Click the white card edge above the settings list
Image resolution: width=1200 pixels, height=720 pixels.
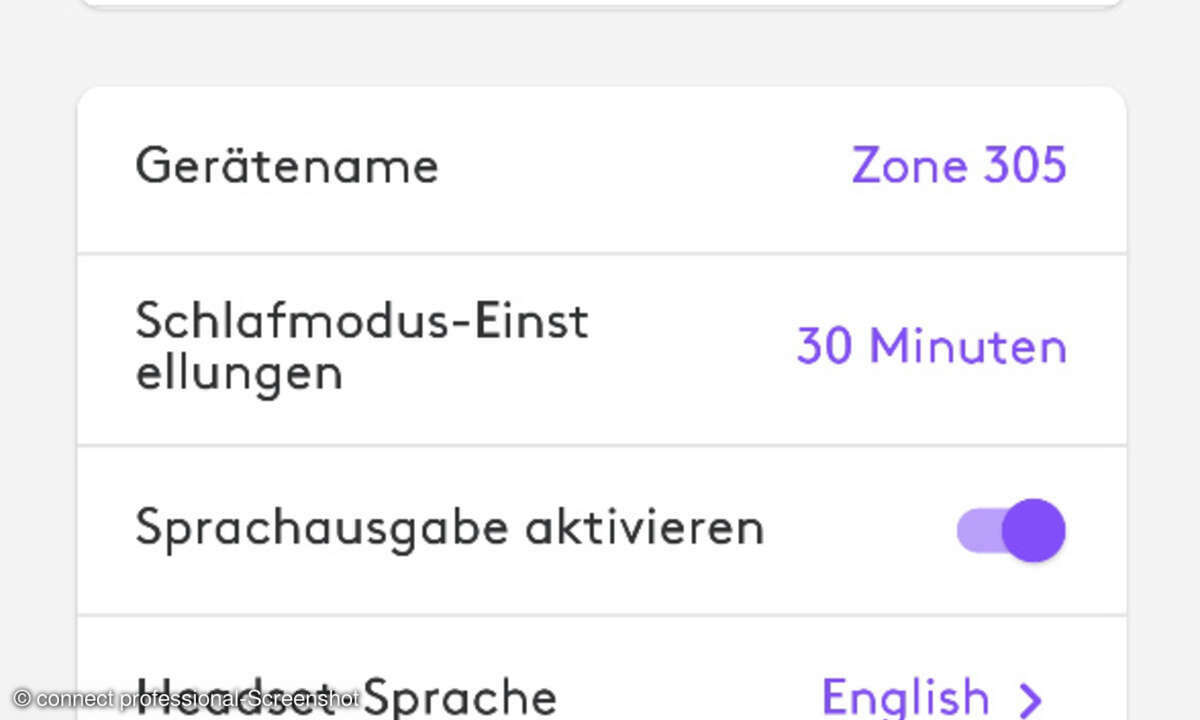(x=601, y=4)
